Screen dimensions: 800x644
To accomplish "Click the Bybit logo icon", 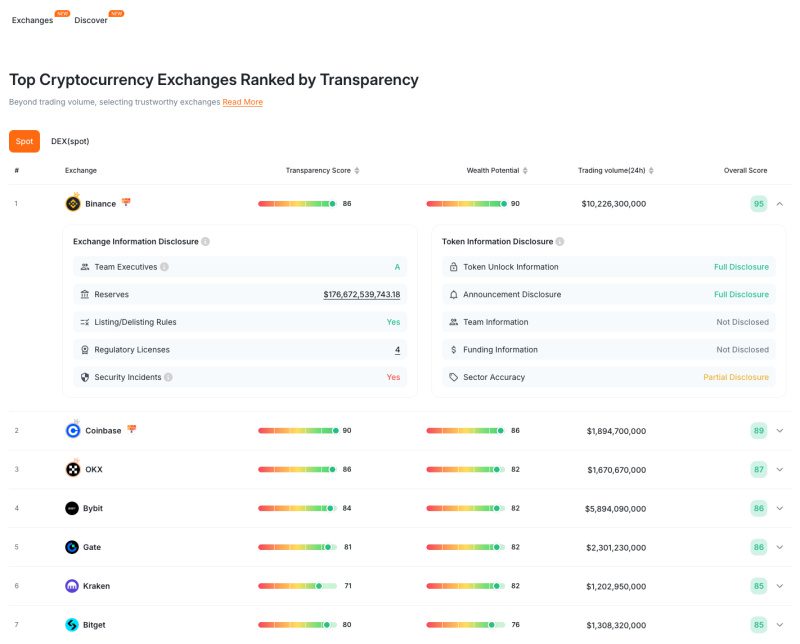I will 72,509.
